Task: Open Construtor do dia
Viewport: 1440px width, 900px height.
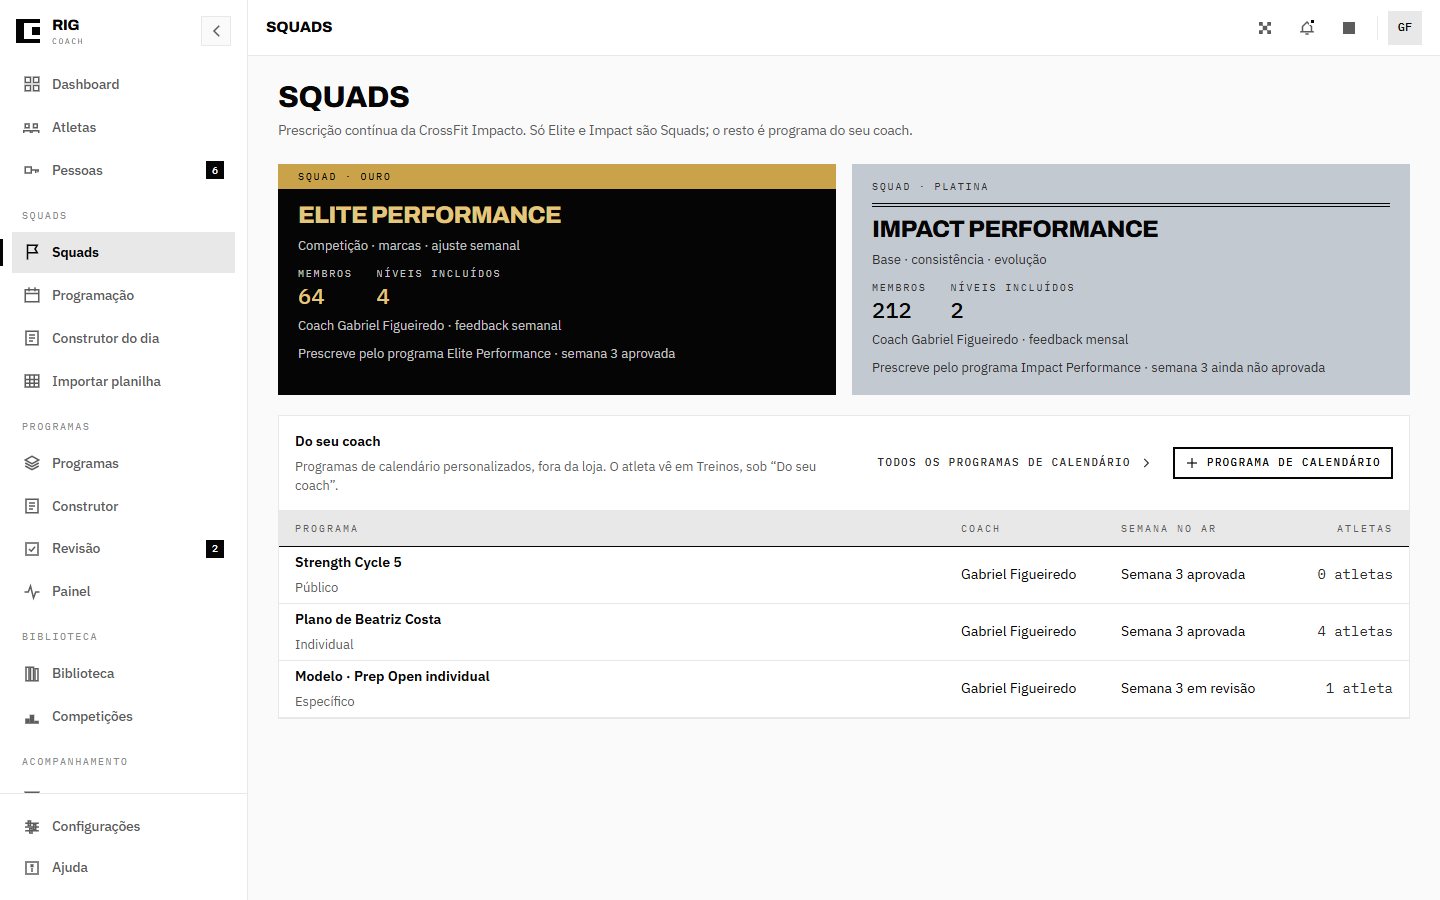Action: [x=123, y=338]
